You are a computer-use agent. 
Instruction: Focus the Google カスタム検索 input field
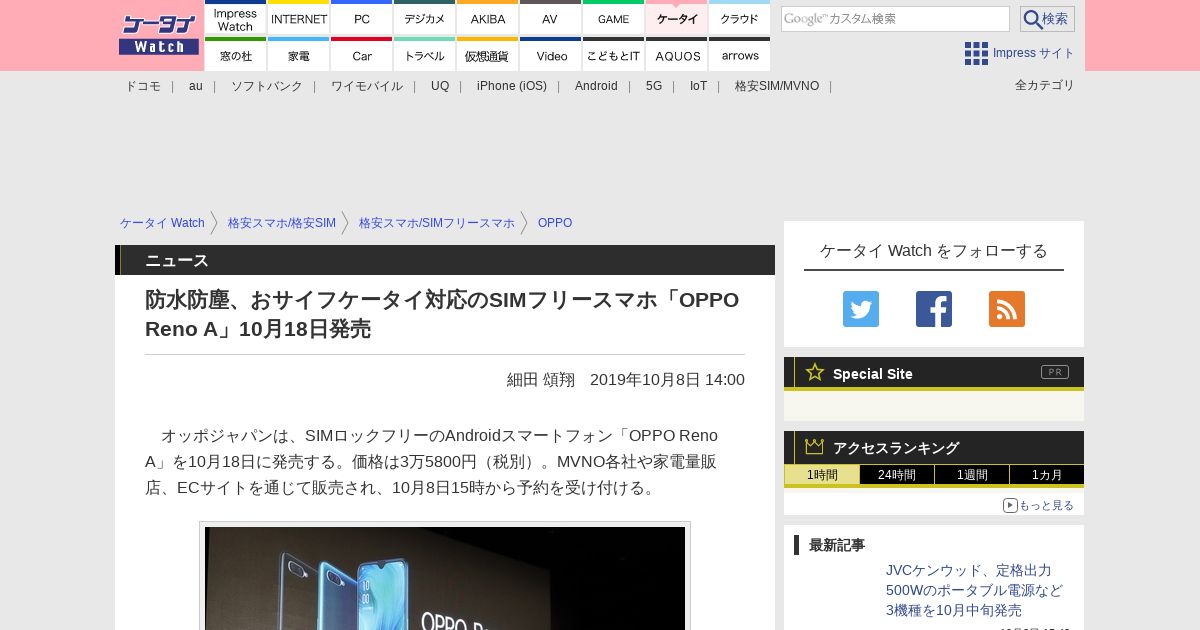(x=895, y=19)
